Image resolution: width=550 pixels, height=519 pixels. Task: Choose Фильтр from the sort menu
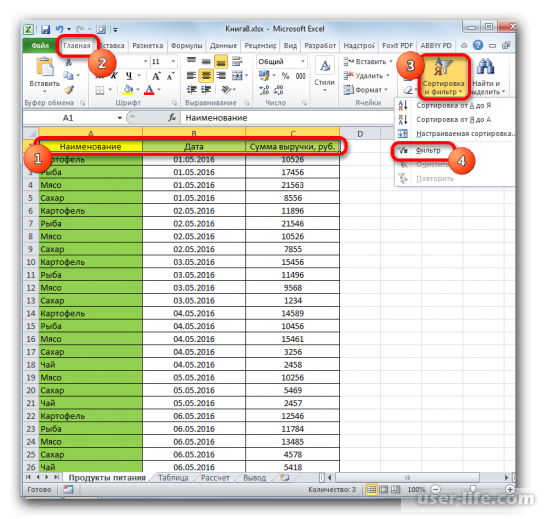(x=428, y=150)
